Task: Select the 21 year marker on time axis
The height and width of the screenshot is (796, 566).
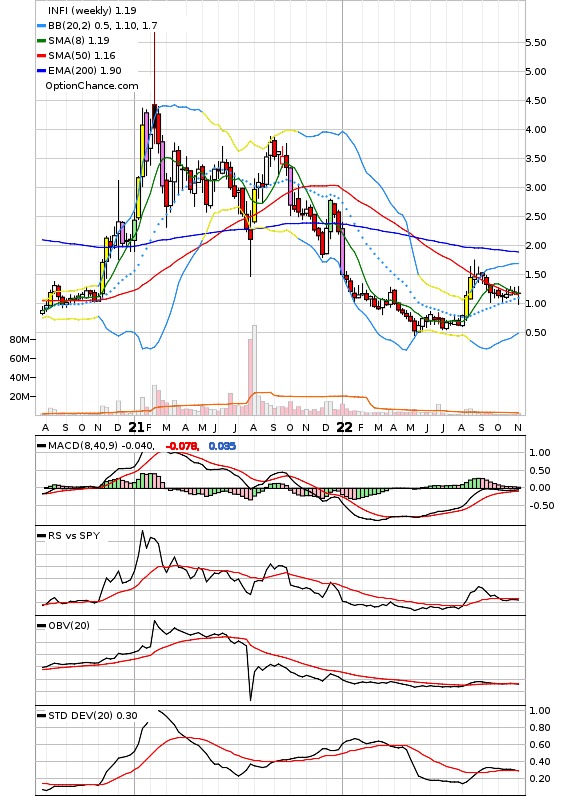Action: click(x=136, y=427)
